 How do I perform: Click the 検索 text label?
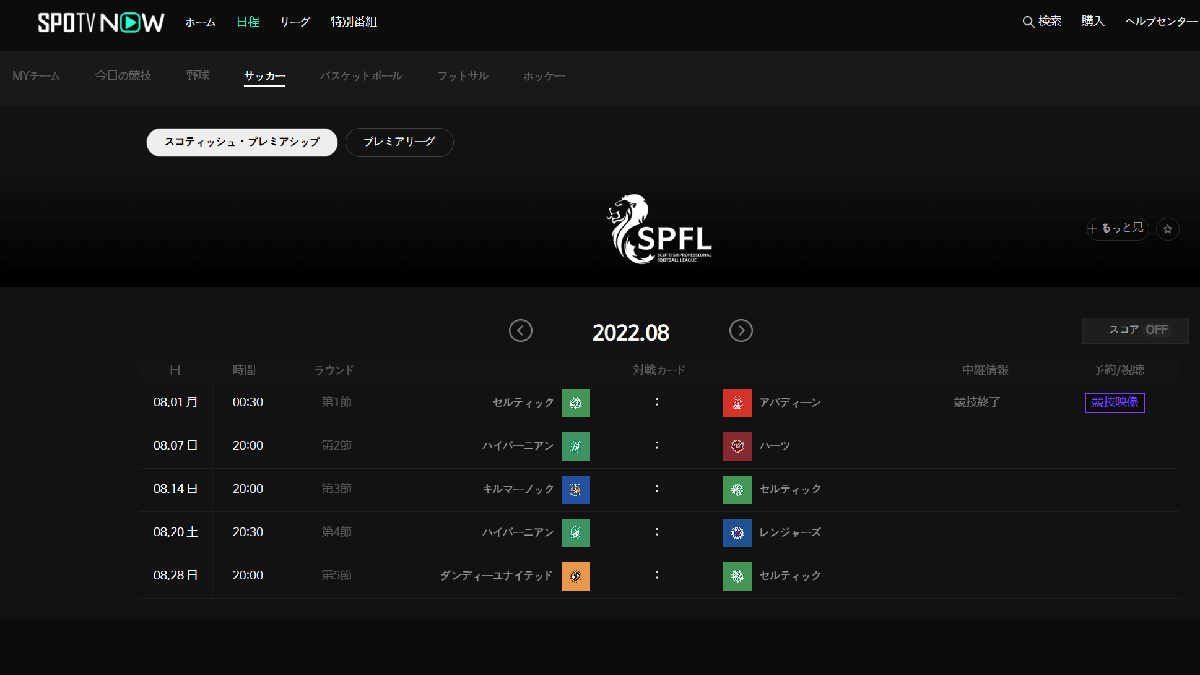[x=1050, y=22]
